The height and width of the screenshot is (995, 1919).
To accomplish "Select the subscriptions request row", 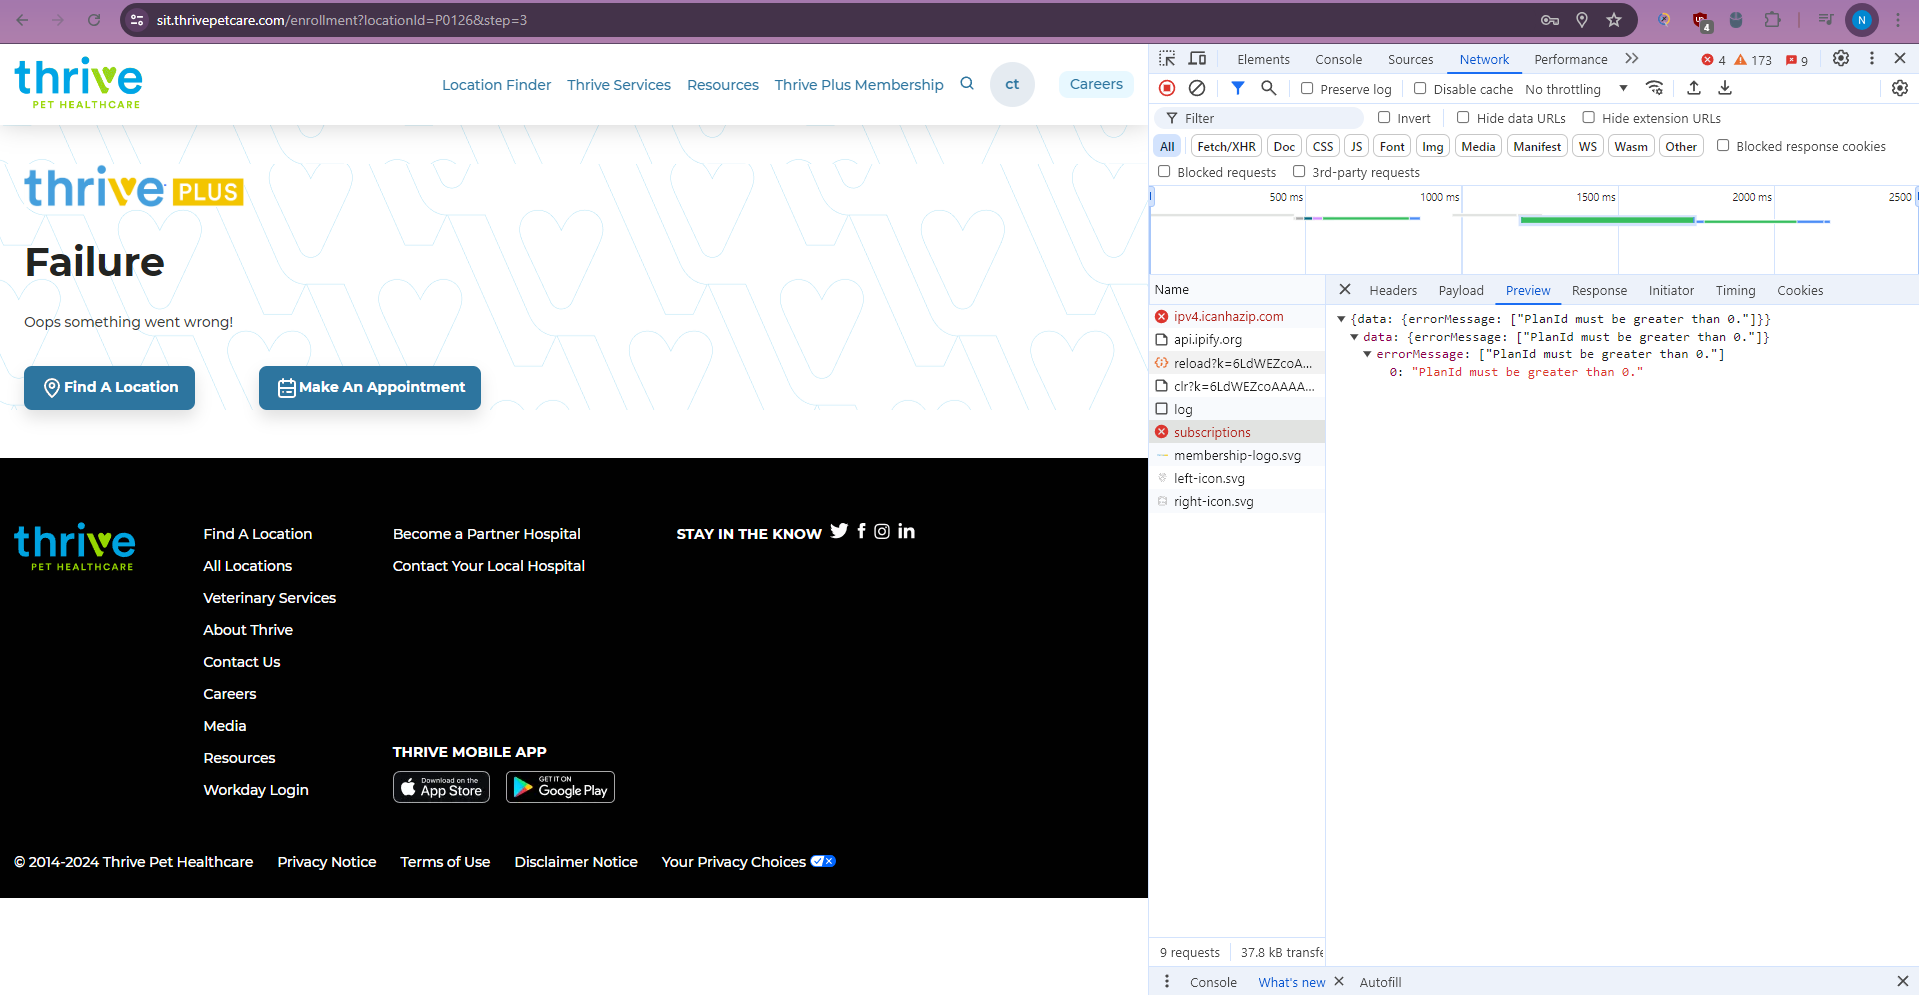I will tap(1237, 432).
